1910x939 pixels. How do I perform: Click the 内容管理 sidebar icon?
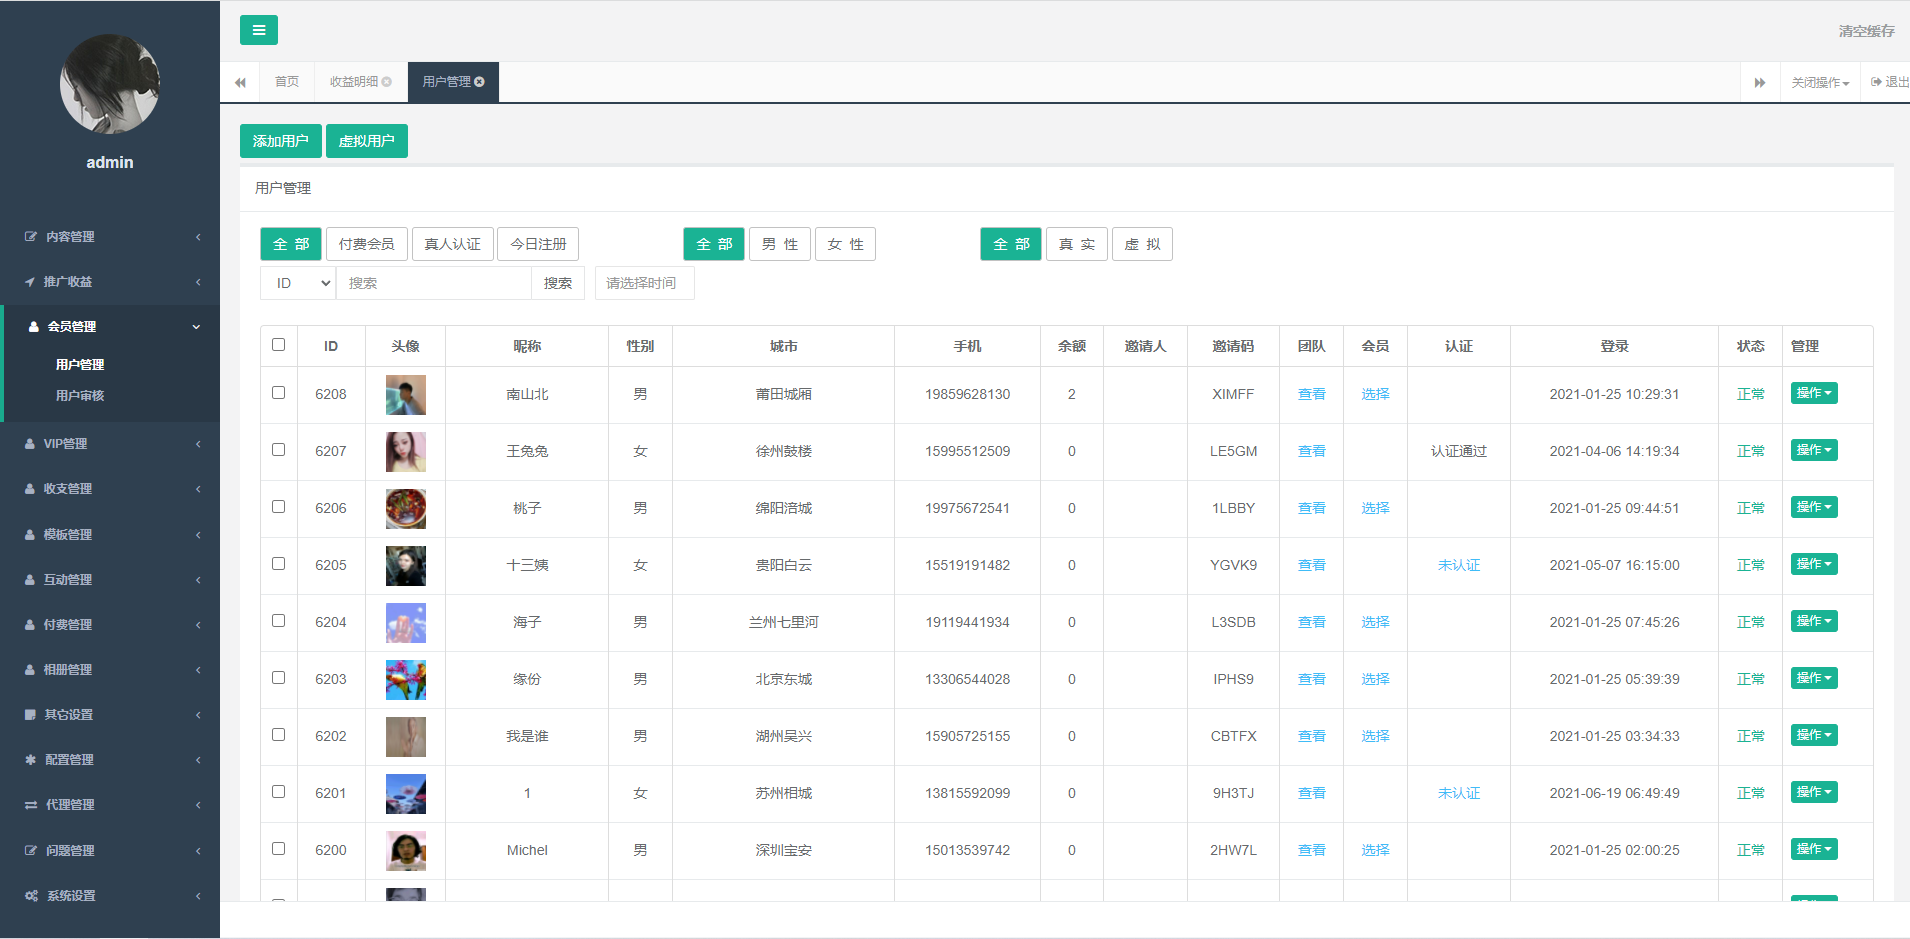coord(29,236)
